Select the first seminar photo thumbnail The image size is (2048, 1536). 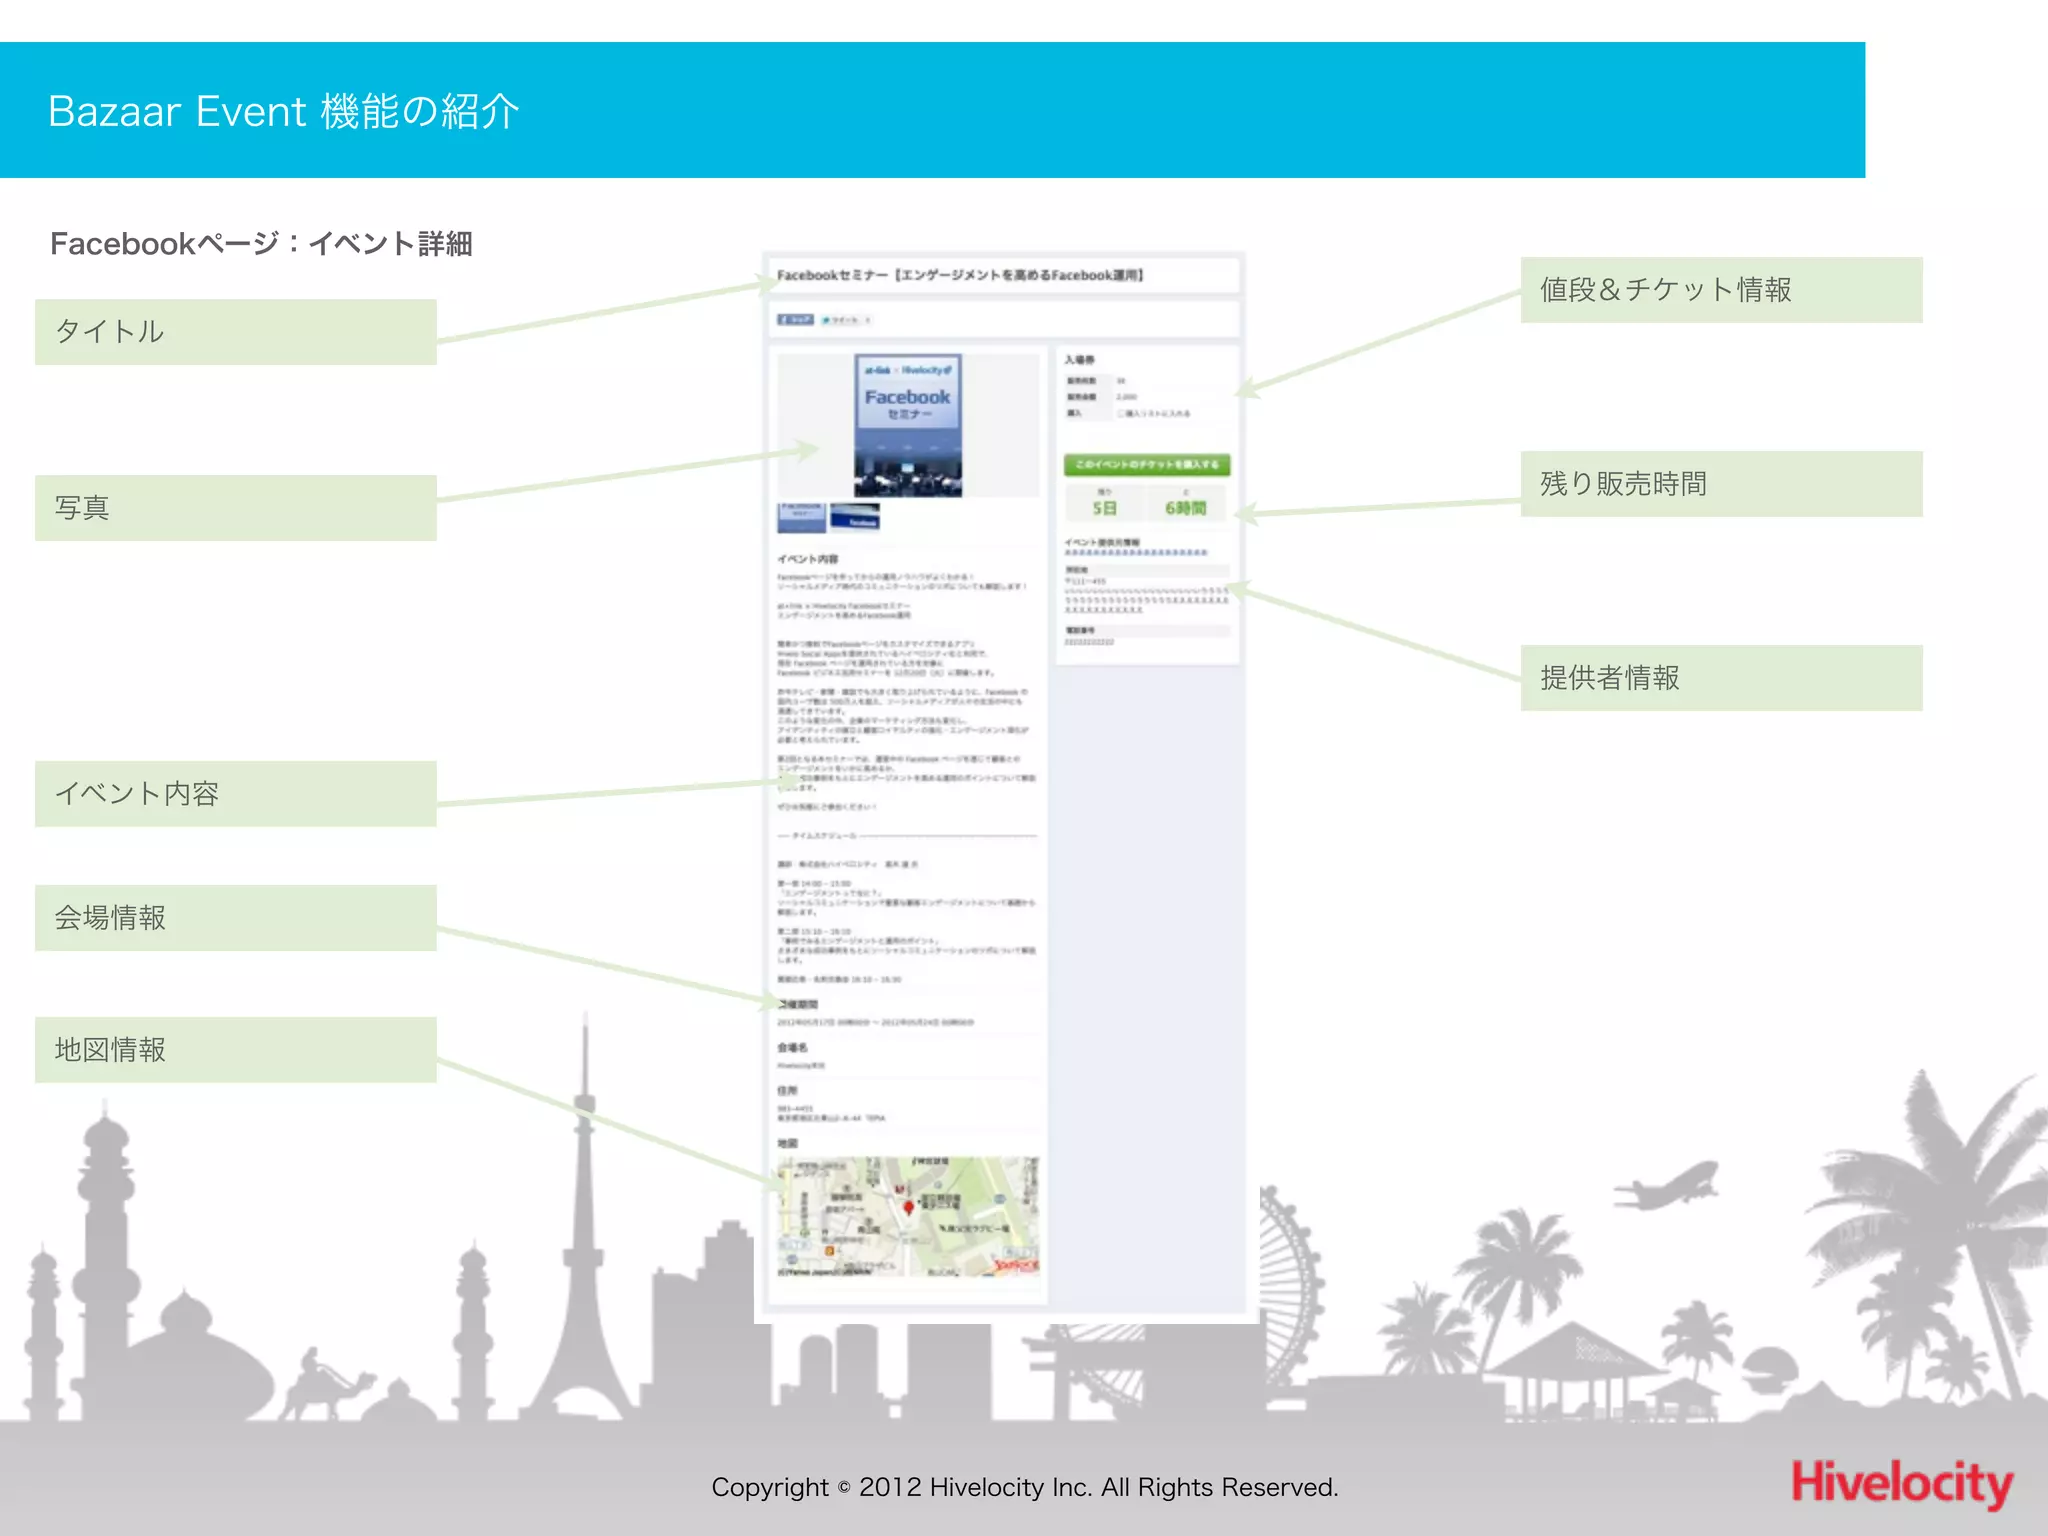click(x=801, y=516)
